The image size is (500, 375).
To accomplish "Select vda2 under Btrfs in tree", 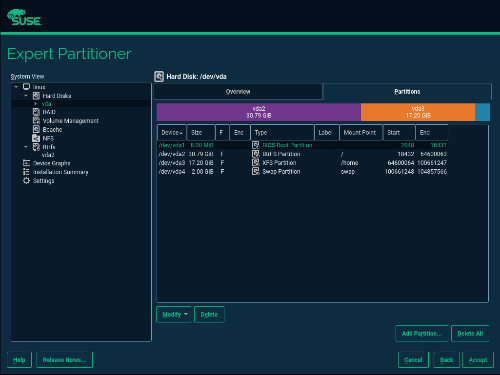I will click(48, 155).
